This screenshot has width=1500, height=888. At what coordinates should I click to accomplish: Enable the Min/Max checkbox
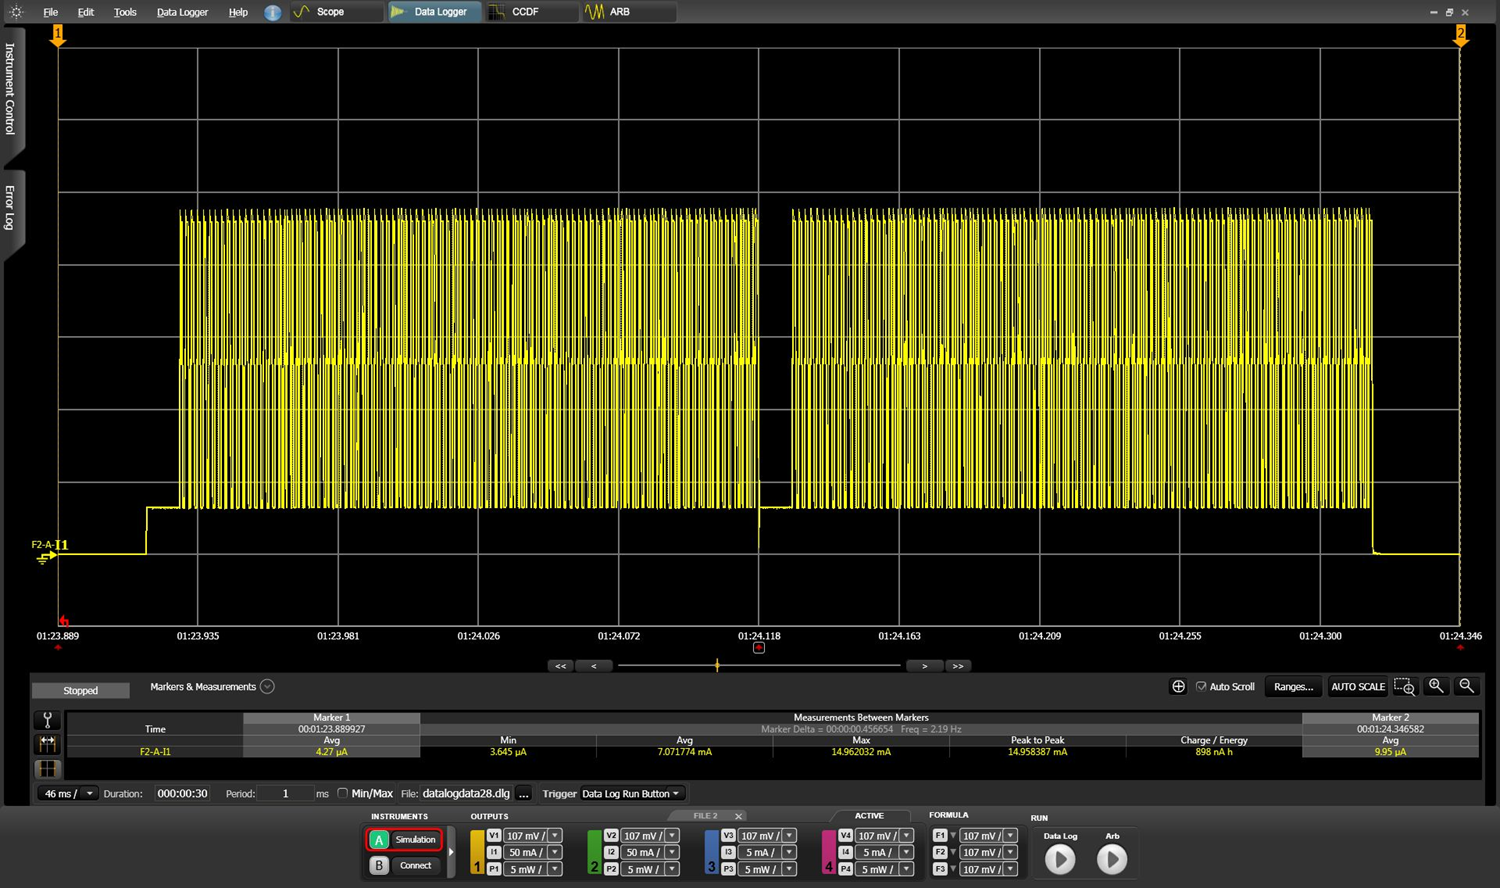click(x=342, y=794)
